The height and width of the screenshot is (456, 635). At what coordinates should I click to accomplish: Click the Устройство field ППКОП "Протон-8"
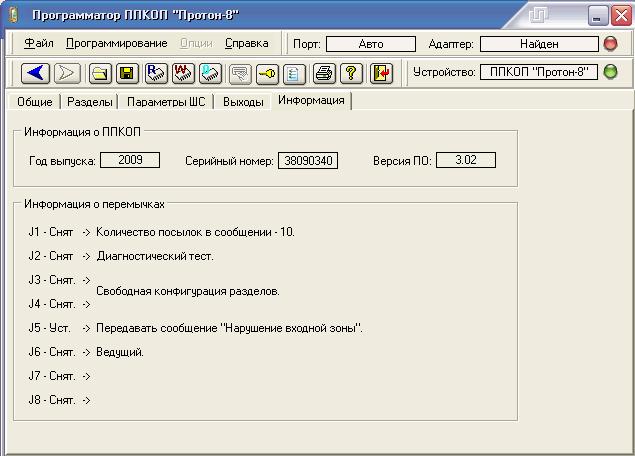point(539,72)
